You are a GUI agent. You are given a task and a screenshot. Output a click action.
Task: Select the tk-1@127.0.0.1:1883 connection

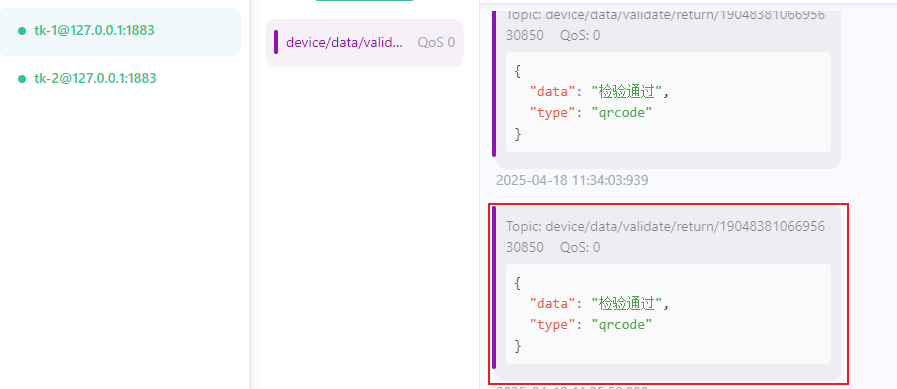(x=120, y=31)
